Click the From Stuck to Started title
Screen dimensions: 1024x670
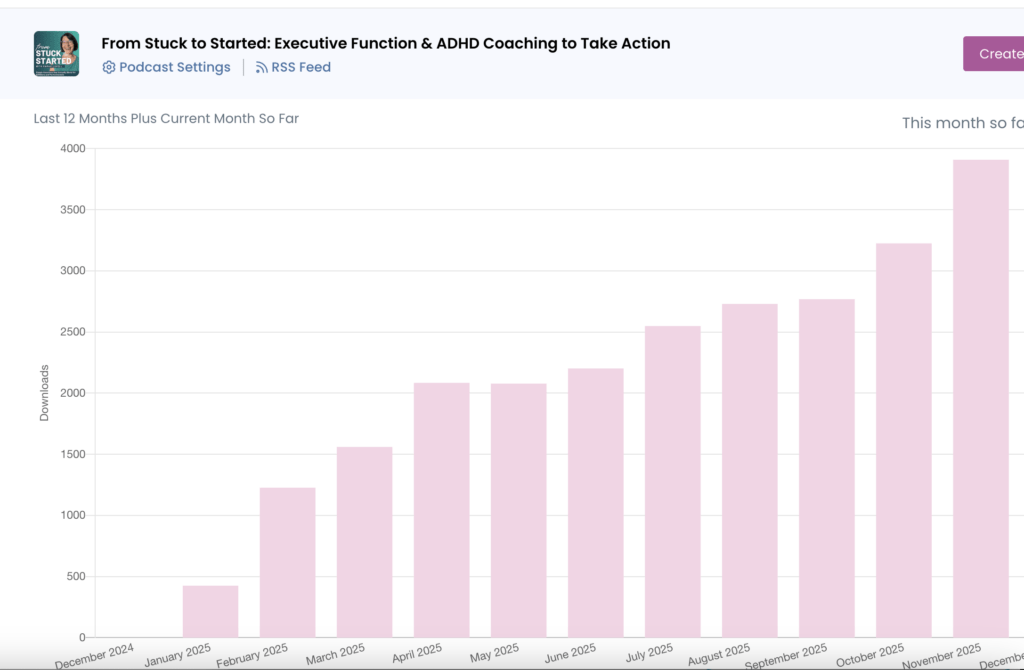point(386,43)
